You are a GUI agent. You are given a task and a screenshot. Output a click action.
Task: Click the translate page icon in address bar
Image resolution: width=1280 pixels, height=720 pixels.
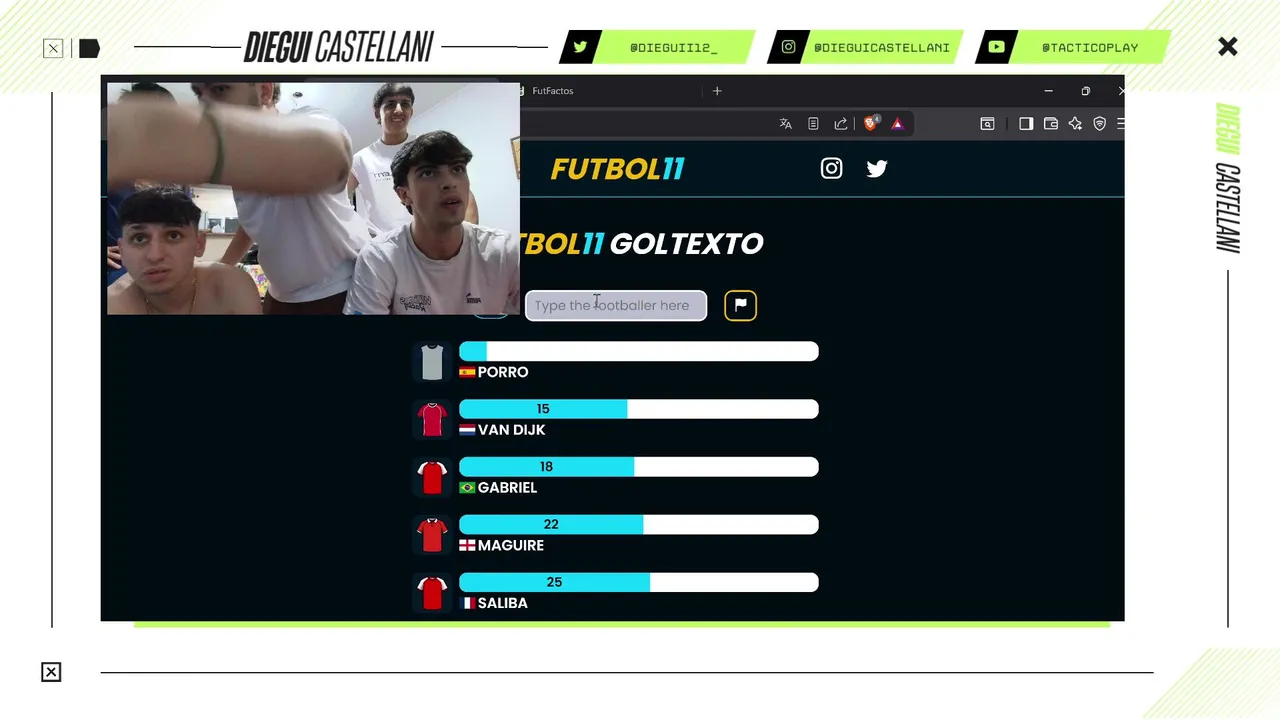pos(786,124)
